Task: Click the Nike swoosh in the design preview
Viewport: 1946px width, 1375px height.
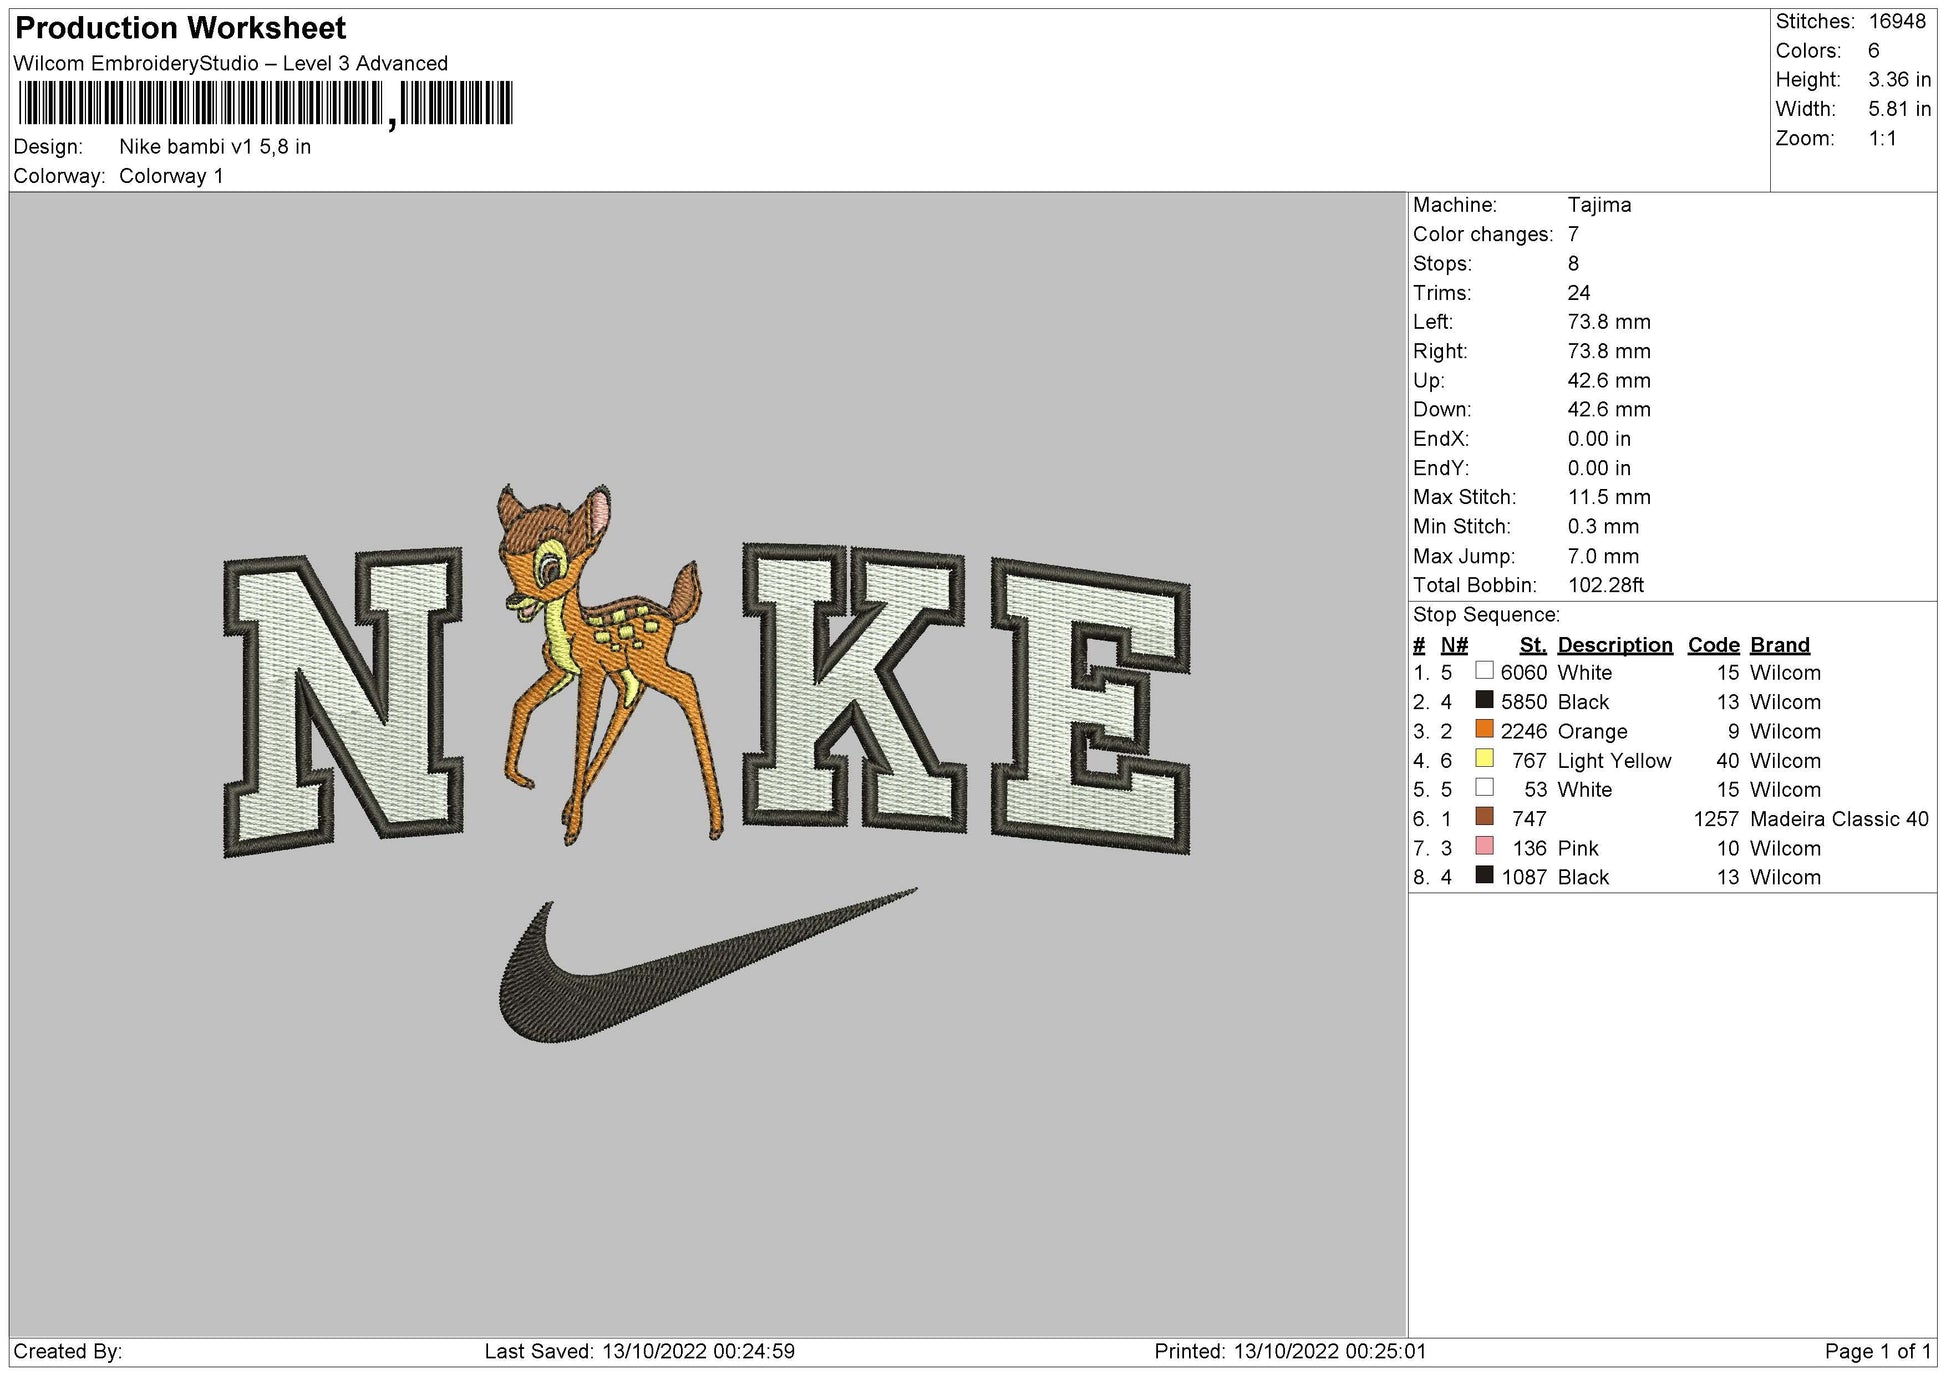Action: point(707,964)
